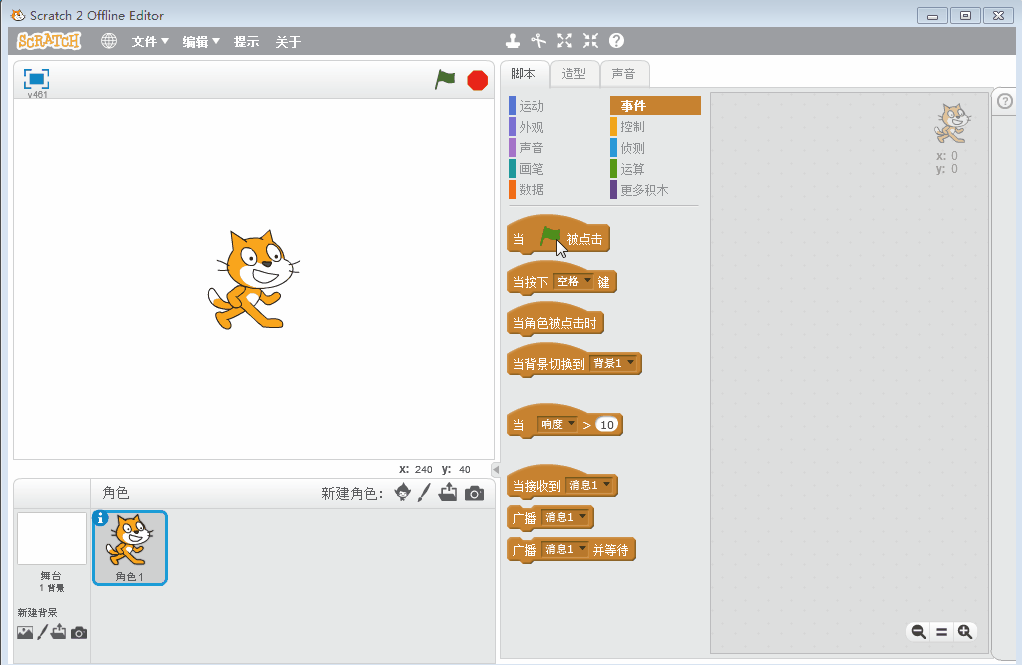Screen dimensions: 1022x665
Task: Select the shrink sprite tool
Action: point(589,41)
